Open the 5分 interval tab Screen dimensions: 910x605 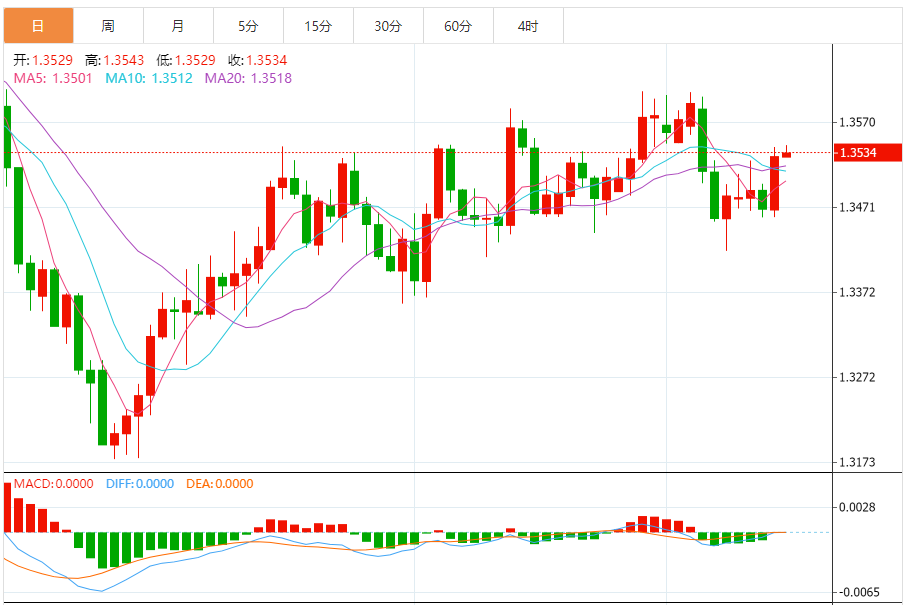pyautogui.click(x=248, y=26)
